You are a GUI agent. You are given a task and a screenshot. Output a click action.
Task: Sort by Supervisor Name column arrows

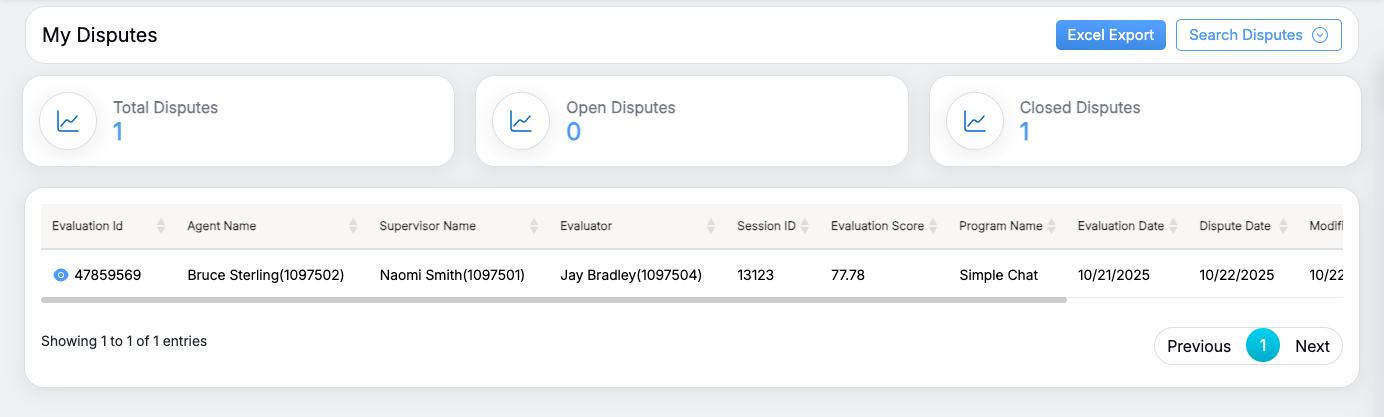tap(534, 226)
